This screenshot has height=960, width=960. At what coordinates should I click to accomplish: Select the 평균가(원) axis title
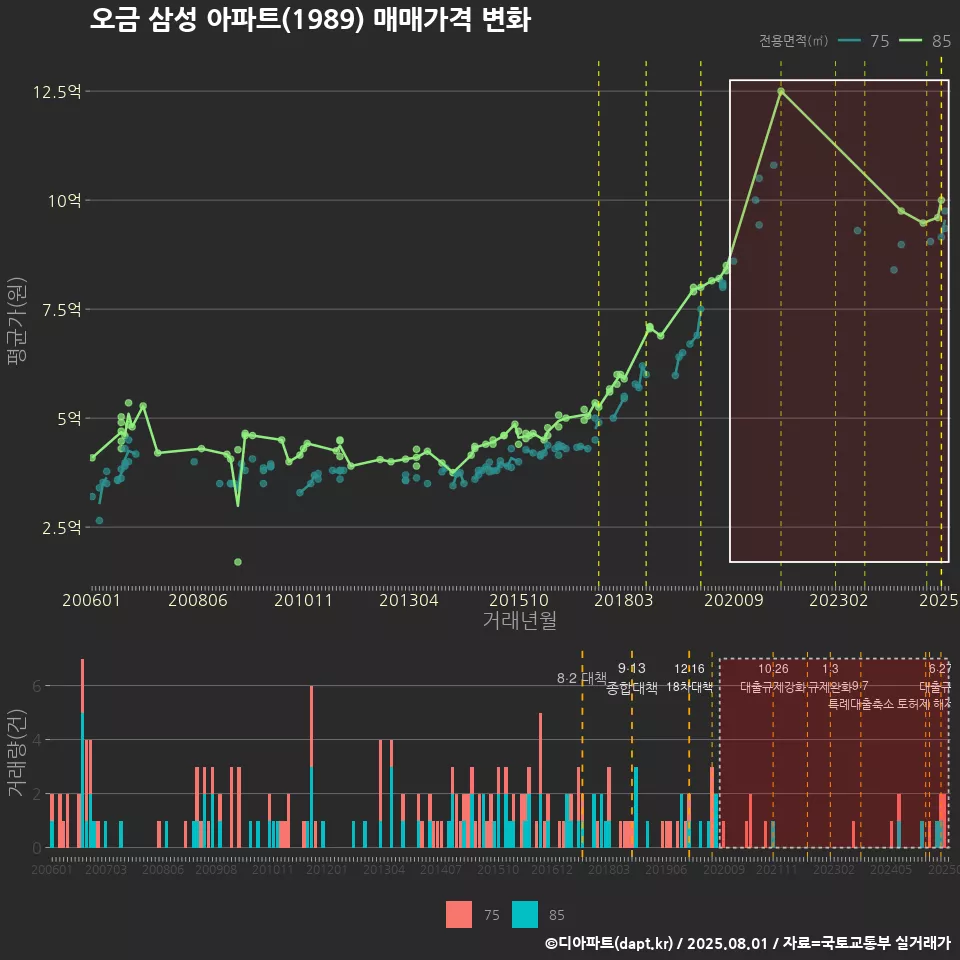(x=17, y=321)
